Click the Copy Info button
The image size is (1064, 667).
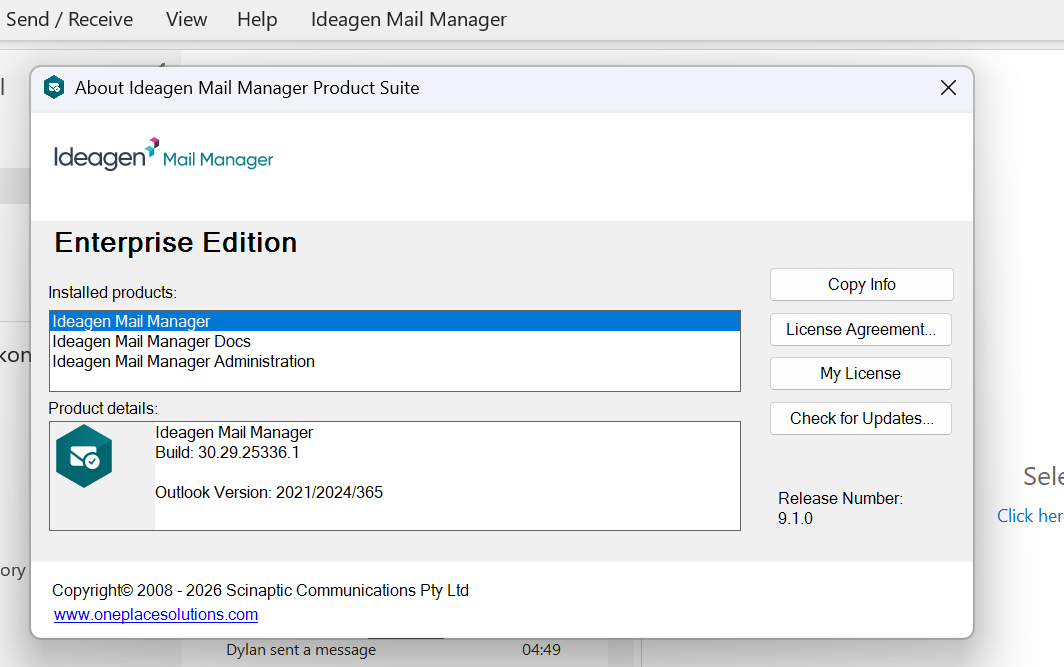tap(861, 284)
